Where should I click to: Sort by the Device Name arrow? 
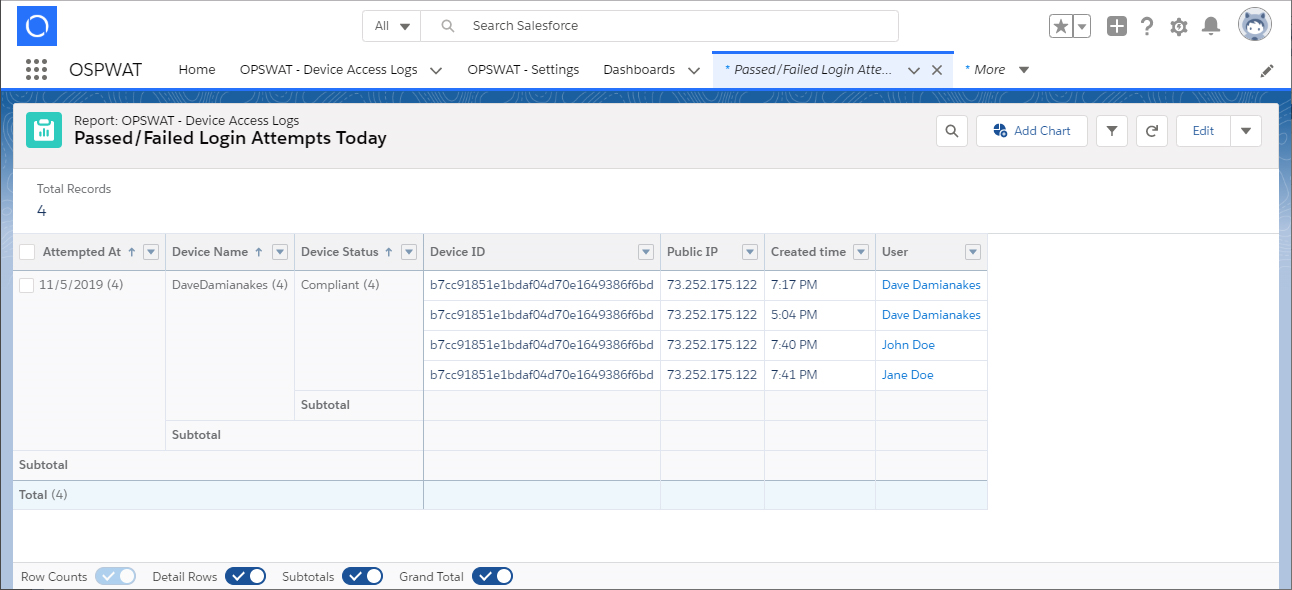(260, 252)
